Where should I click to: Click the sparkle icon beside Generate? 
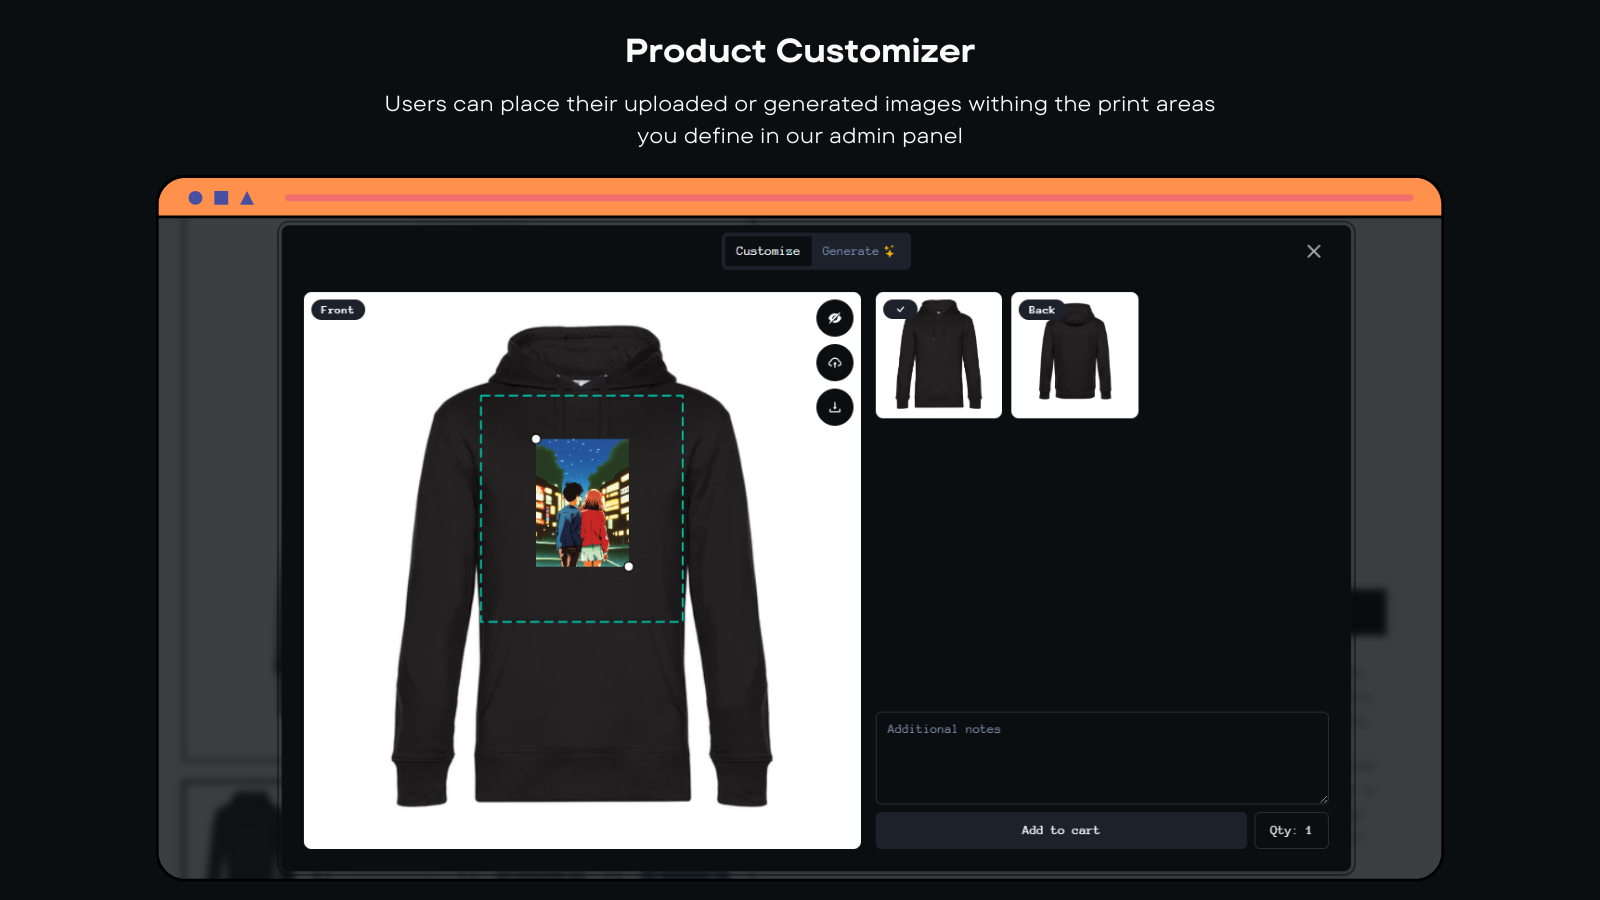[889, 251]
